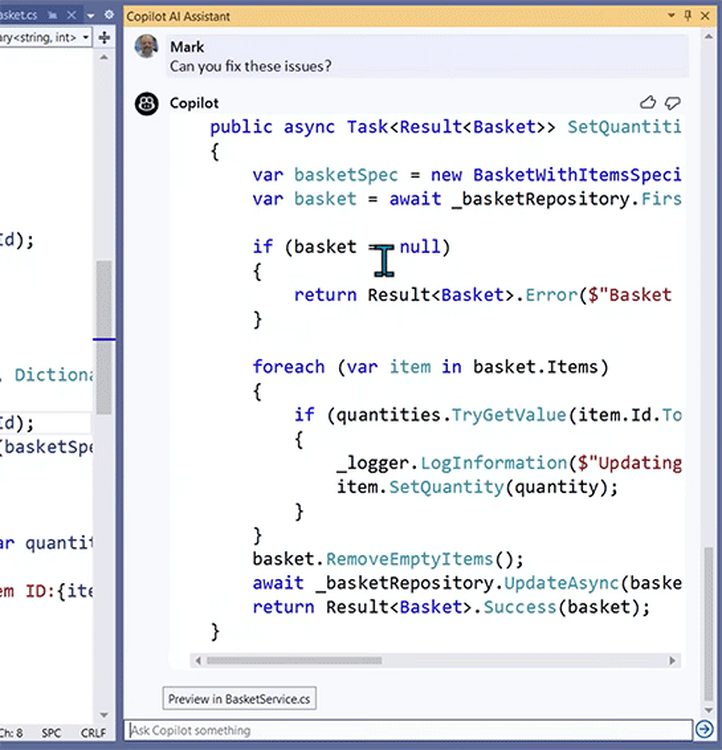Open the editor tab list dropdown arrow
Image resolution: width=722 pixels, height=750 pixels.
pos(91,16)
